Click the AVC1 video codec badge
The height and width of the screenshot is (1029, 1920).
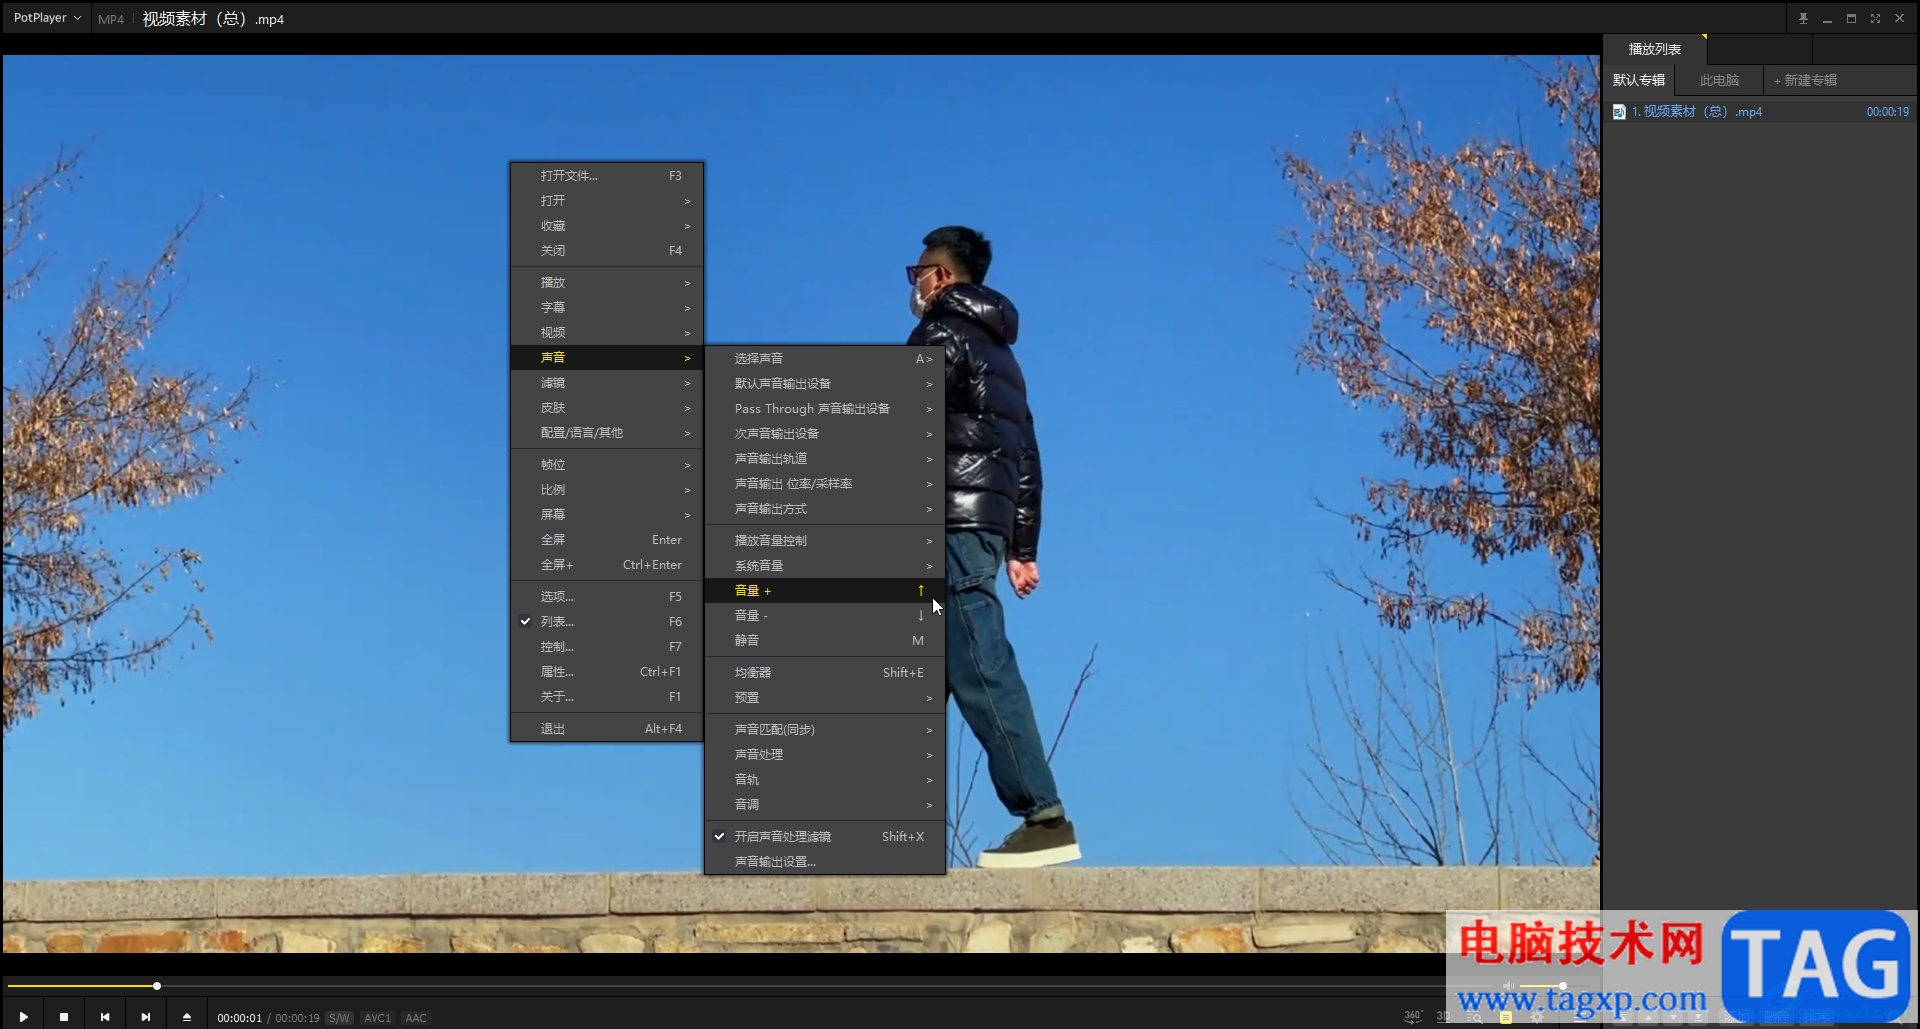tap(377, 1018)
